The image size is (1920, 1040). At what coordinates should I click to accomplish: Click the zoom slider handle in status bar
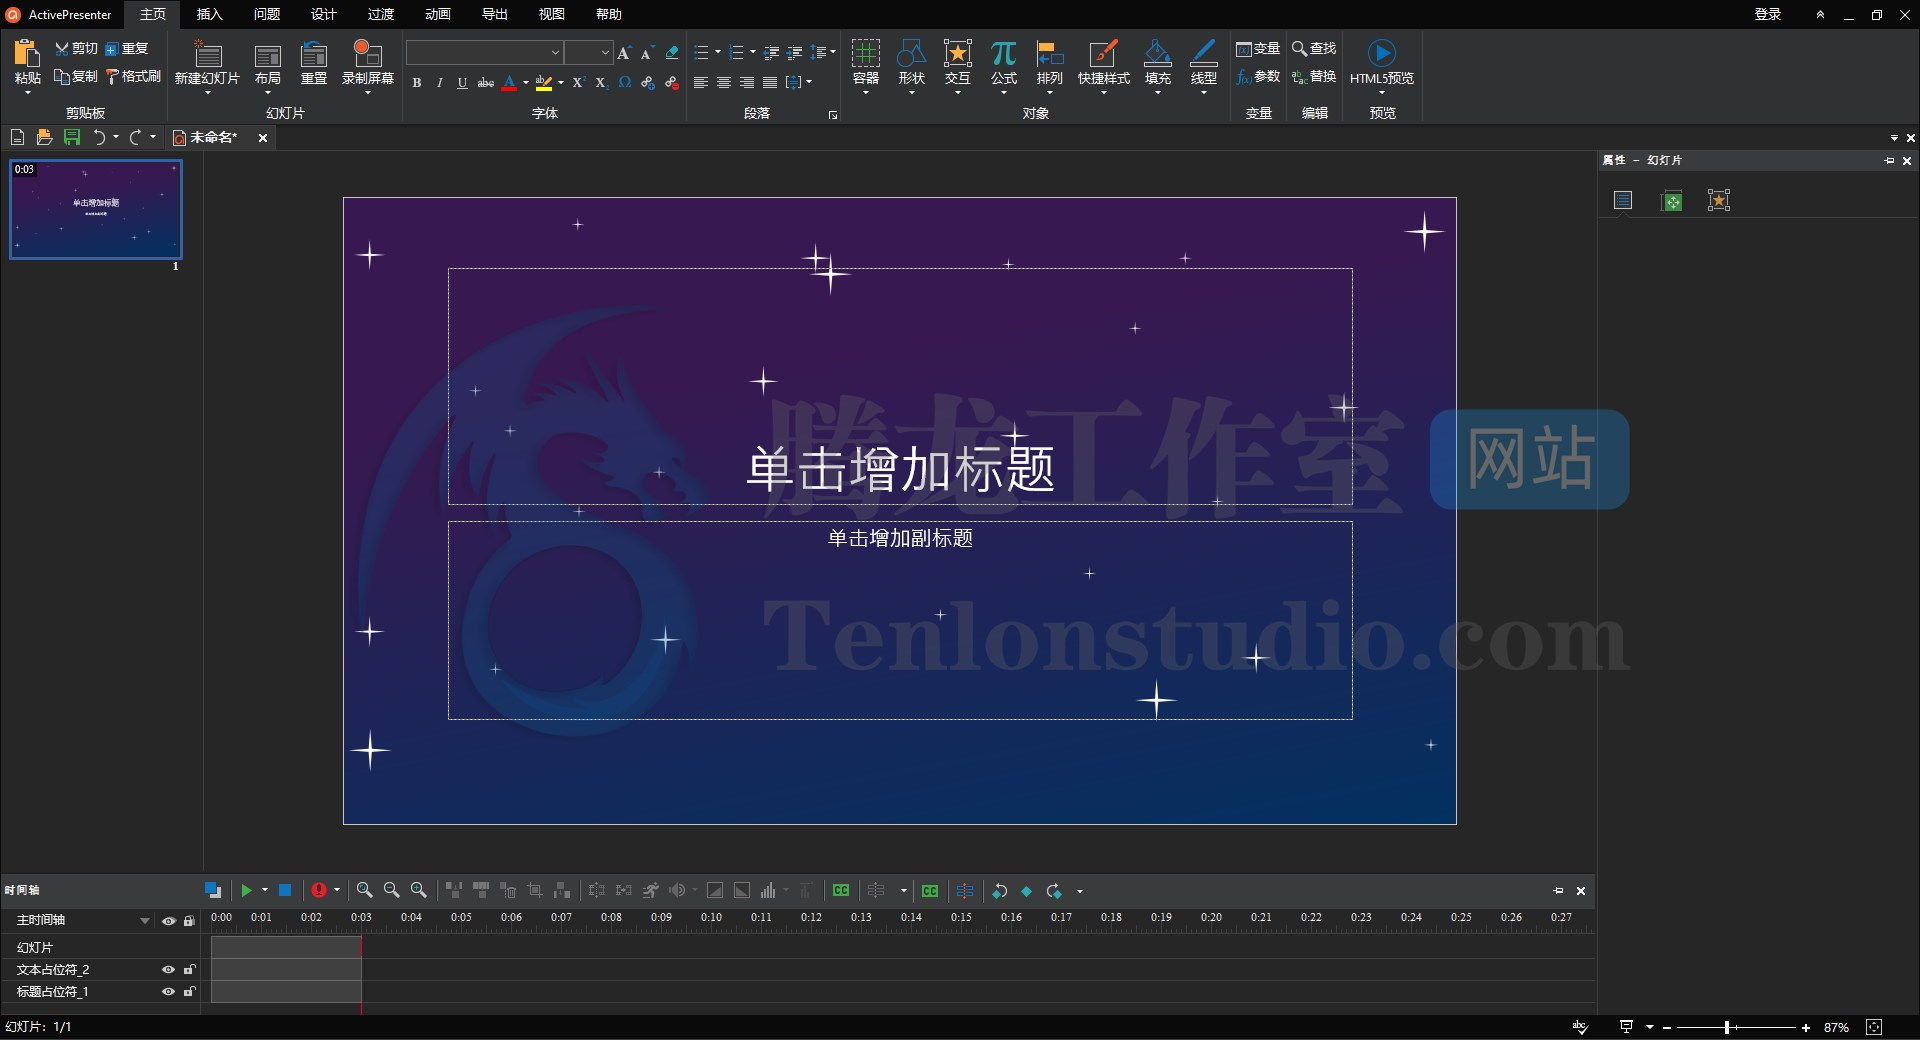click(x=1727, y=1027)
